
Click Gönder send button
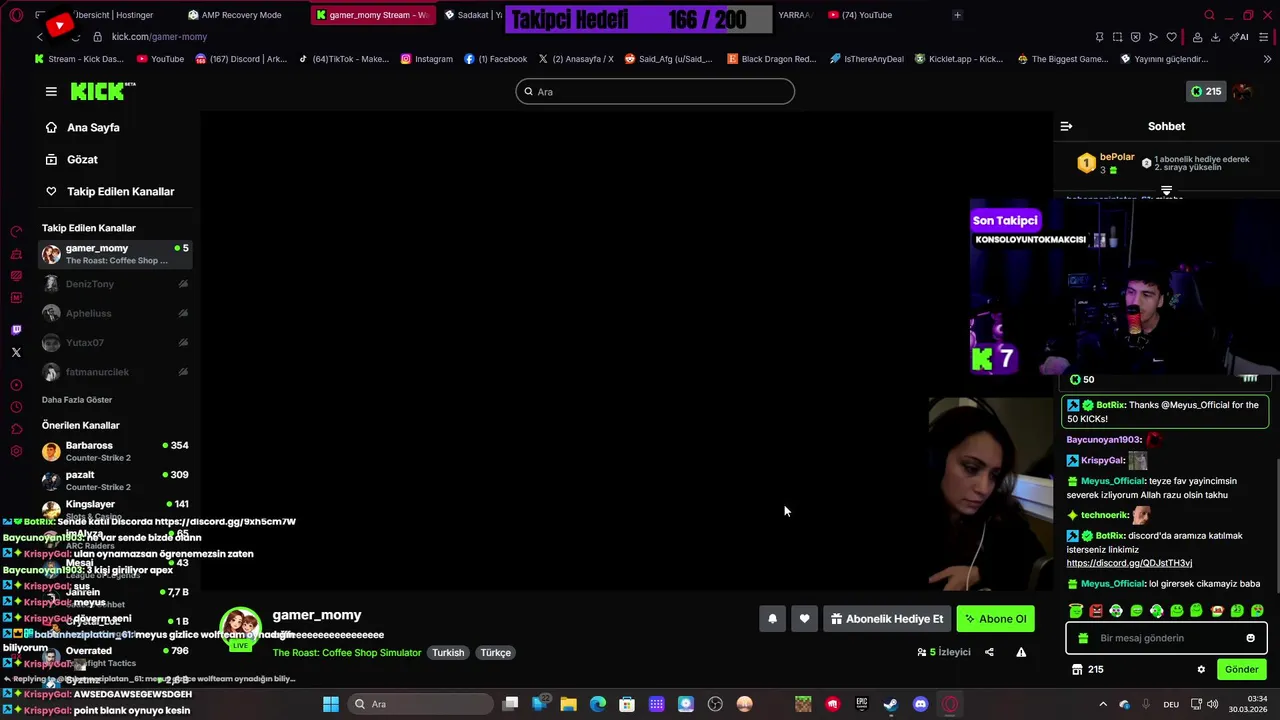[x=1241, y=670]
